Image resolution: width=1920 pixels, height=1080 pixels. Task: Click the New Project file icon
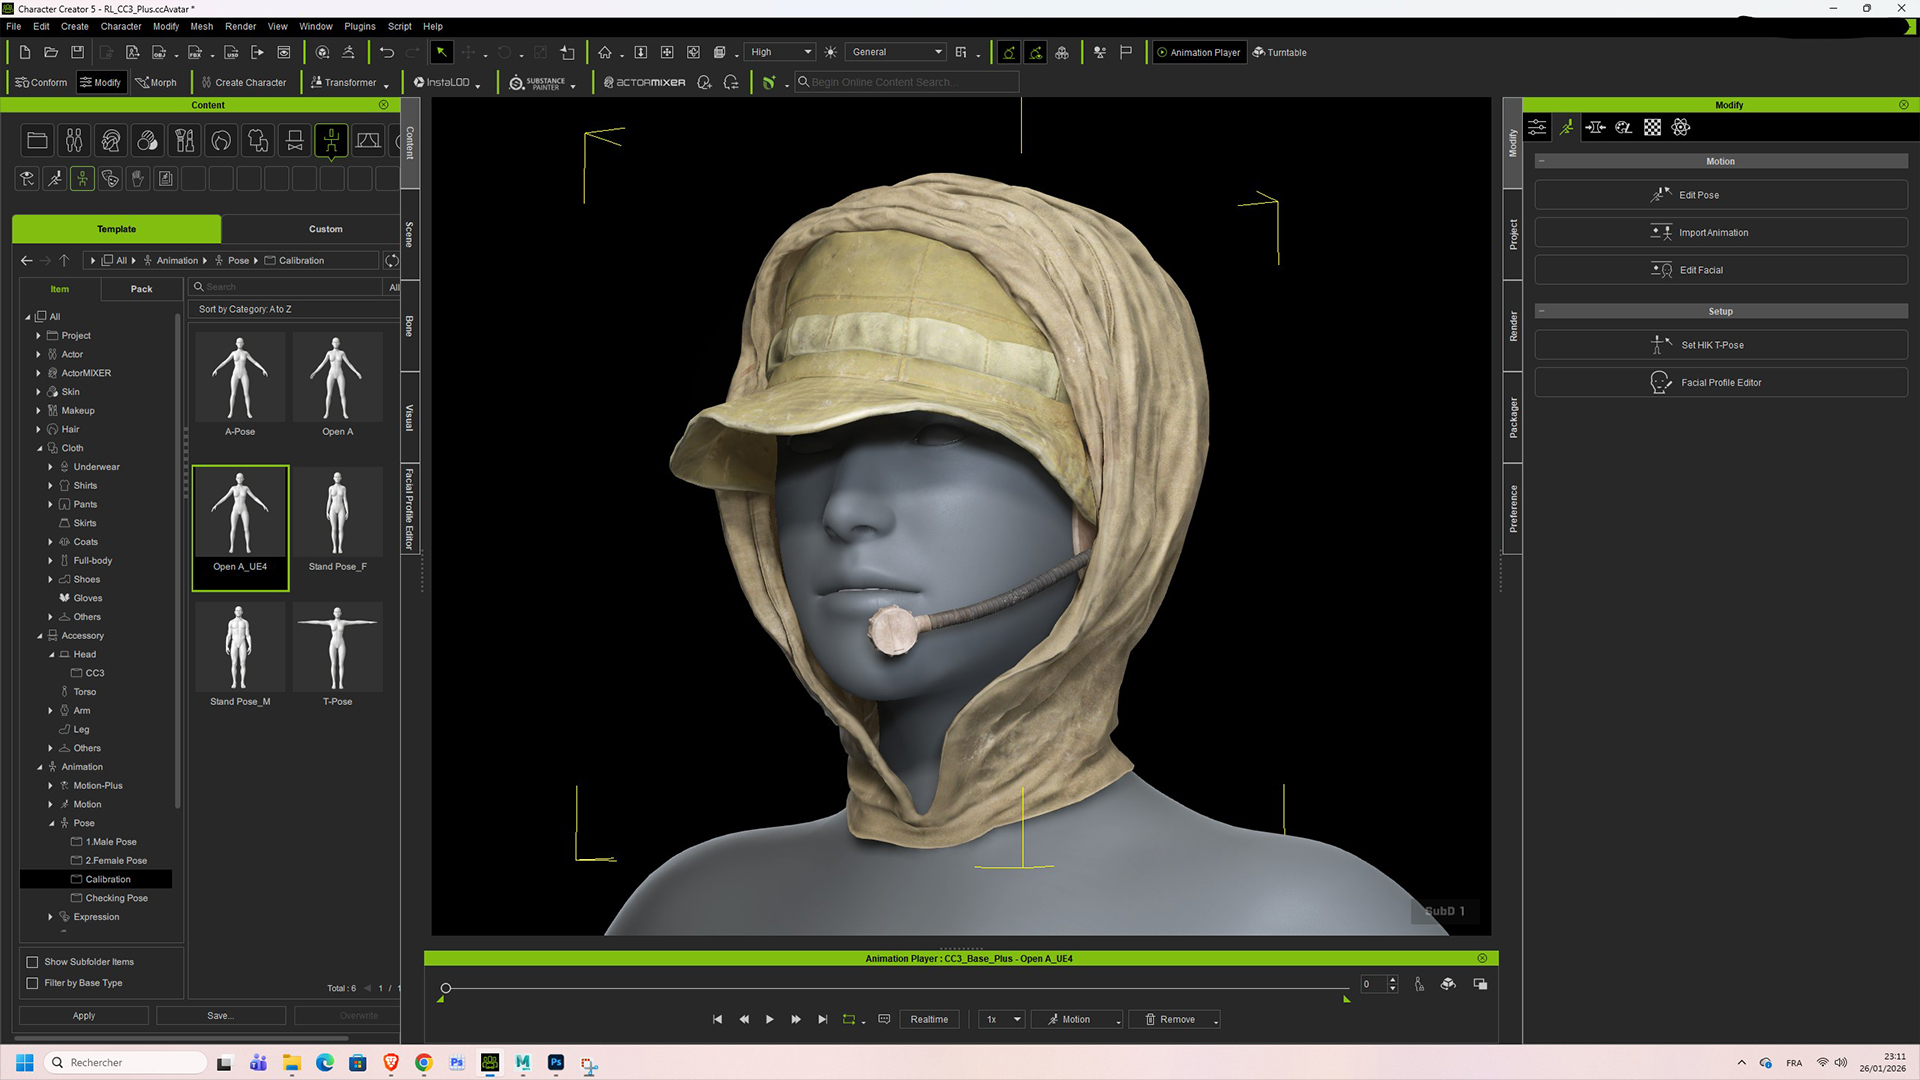(25, 52)
